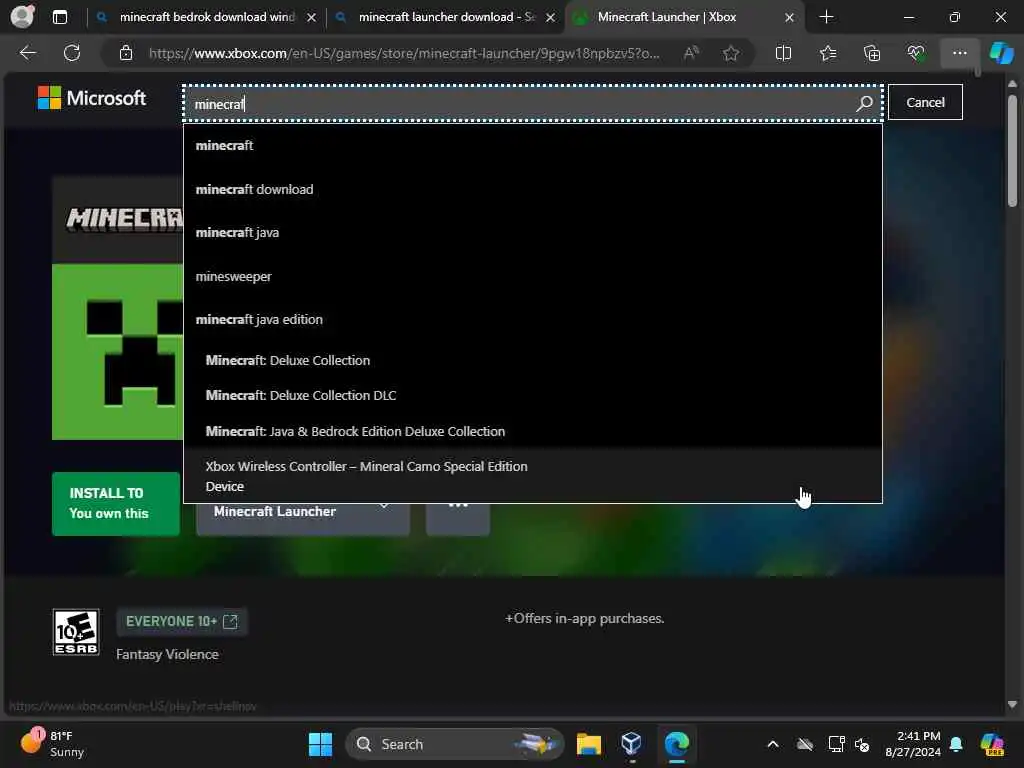Open 'Minecraft: Deluxe Collection DLC' result

[x=532, y=396]
